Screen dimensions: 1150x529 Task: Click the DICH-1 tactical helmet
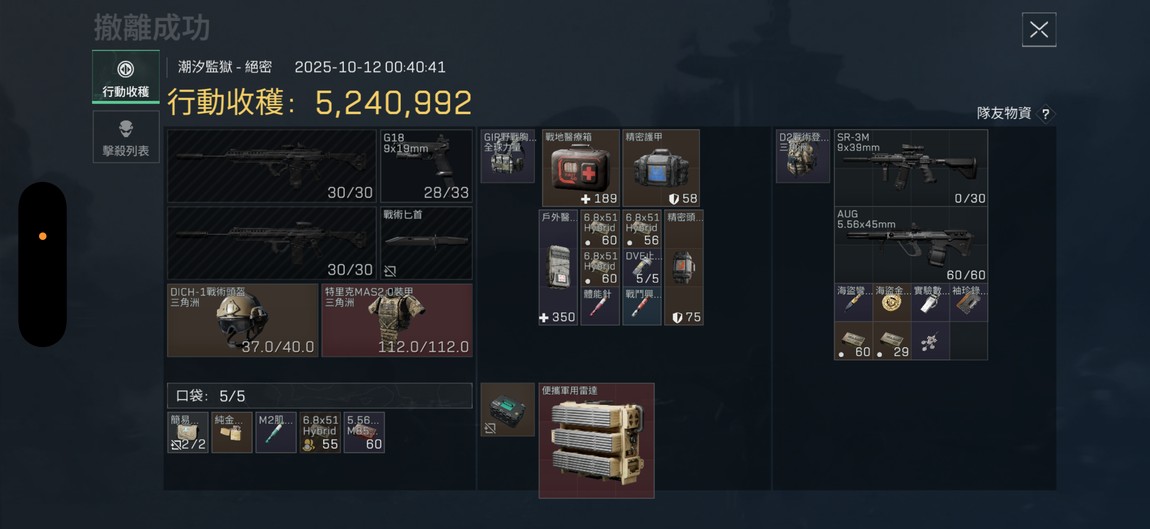[x=243, y=320]
